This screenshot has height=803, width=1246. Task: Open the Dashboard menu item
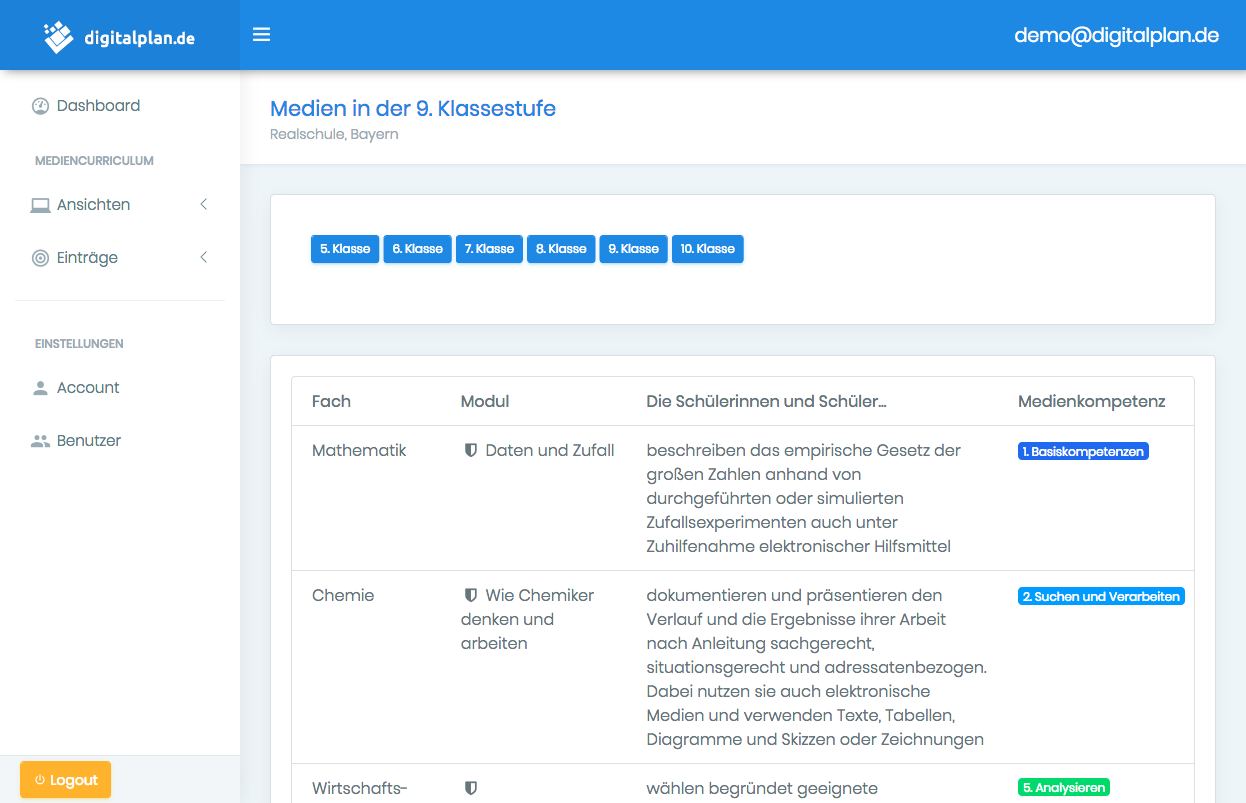click(x=98, y=106)
